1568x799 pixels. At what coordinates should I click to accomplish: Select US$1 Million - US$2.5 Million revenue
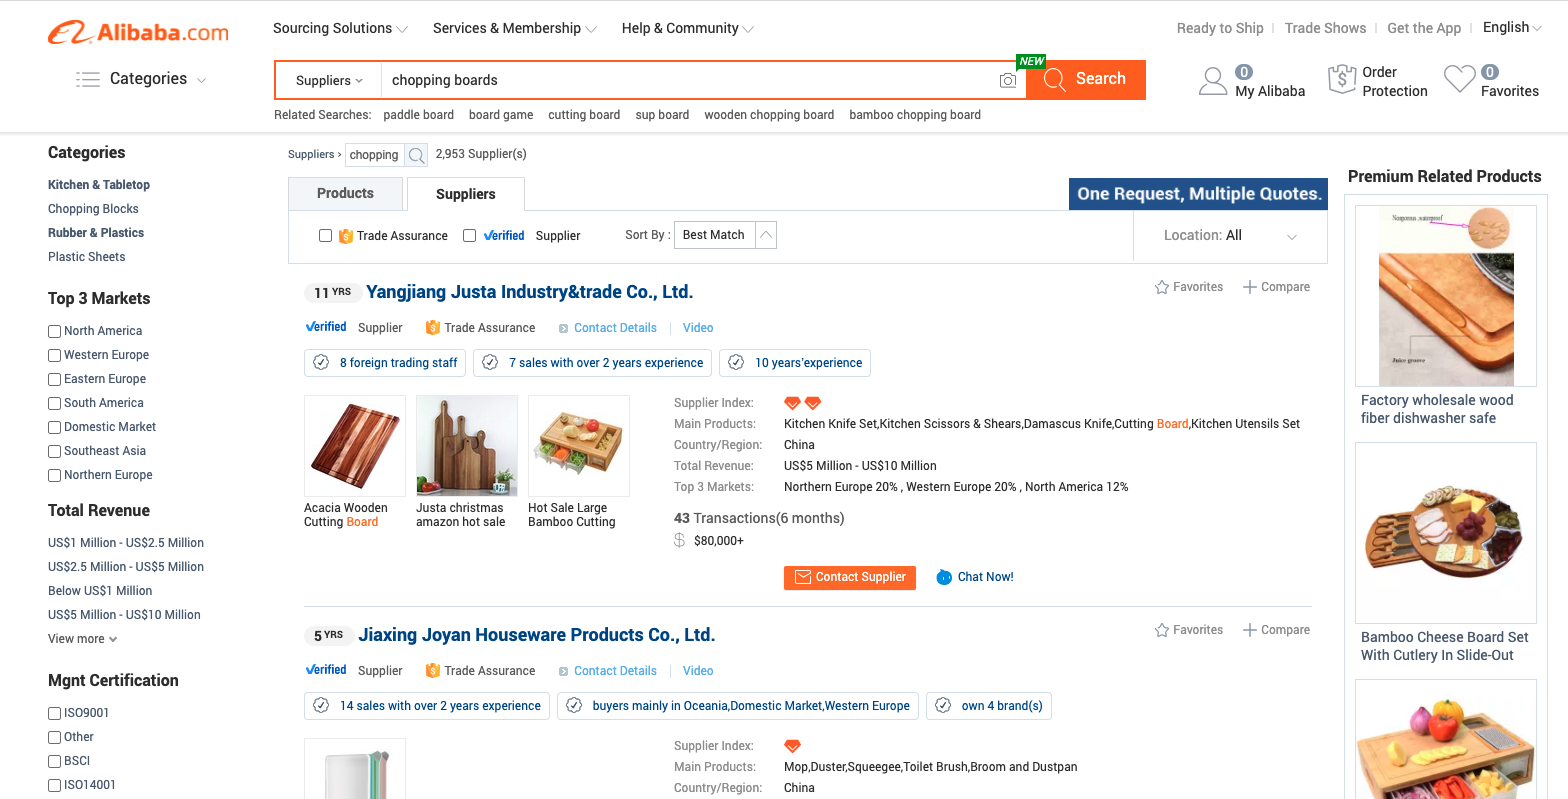coord(126,543)
